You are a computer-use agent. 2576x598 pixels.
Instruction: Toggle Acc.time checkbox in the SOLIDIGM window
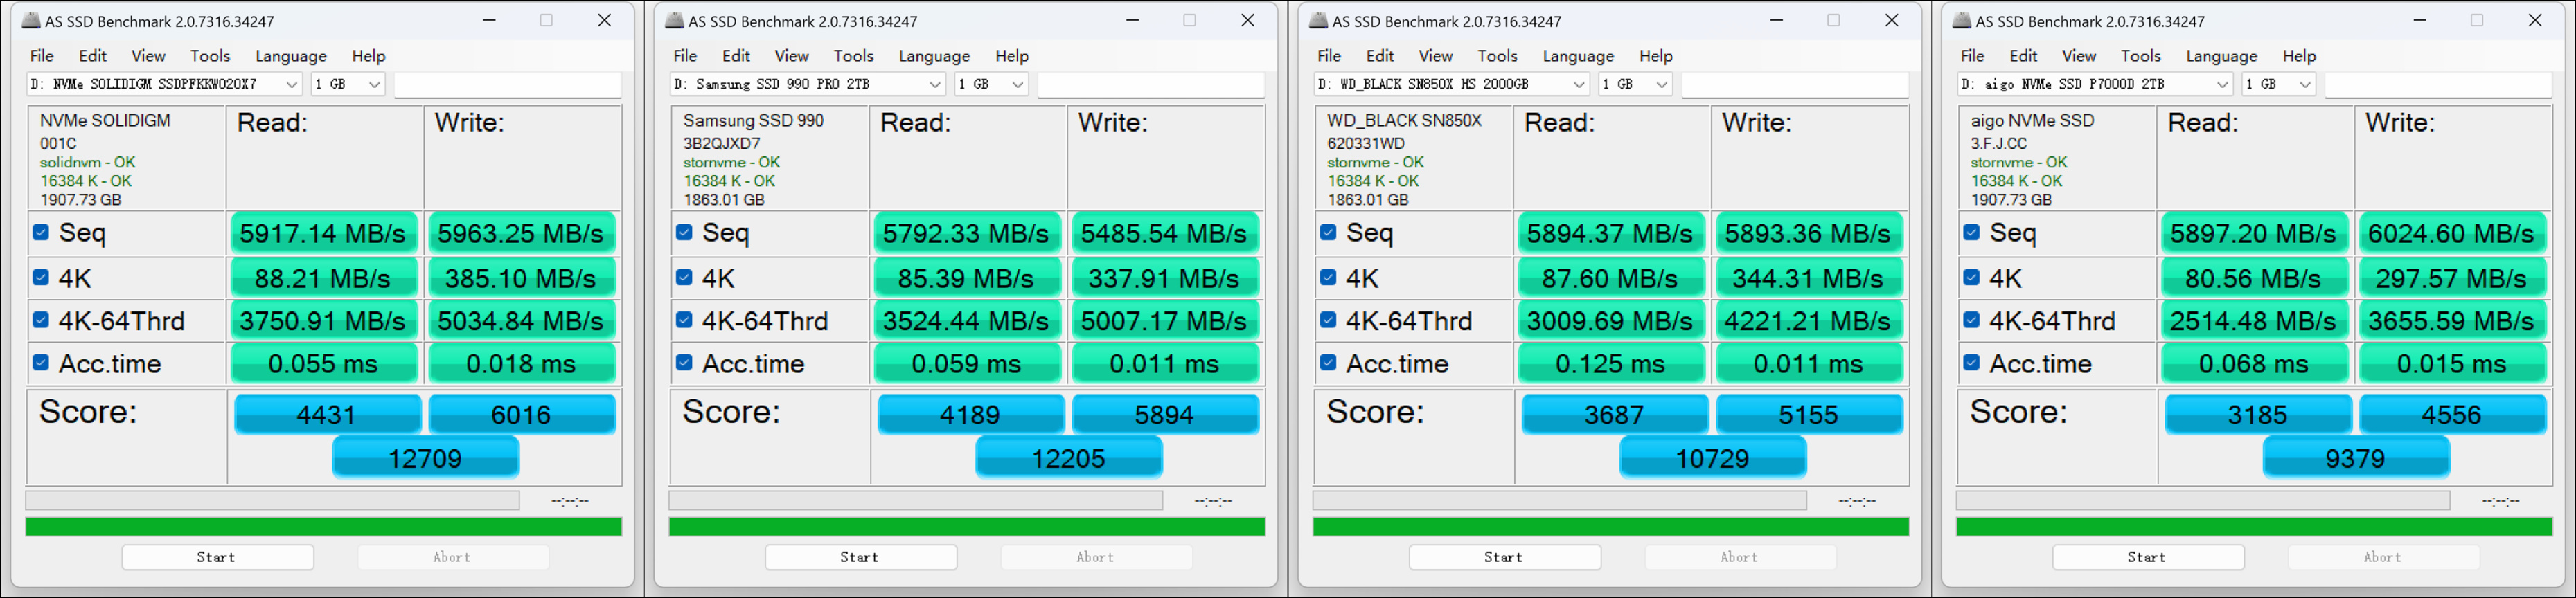(x=41, y=362)
